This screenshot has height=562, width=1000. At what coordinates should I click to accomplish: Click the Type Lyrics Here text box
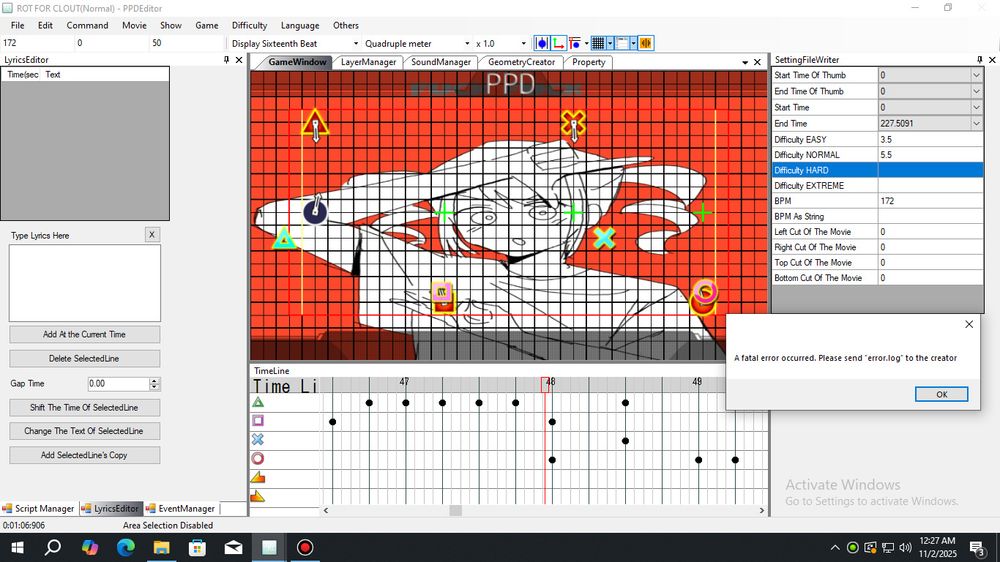pos(85,283)
